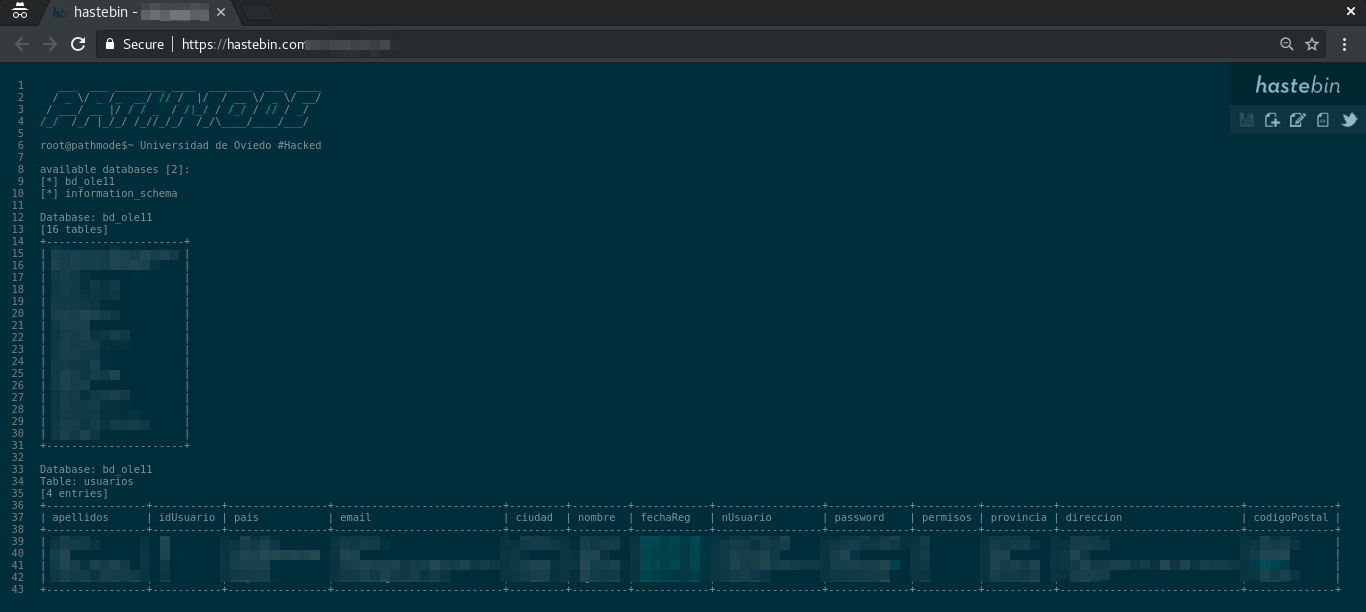The width and height of the screenshot is (1366, 612).
Task: Click the Twitter bird icon
Action: pyautogui.click(x=1349, y=120)
